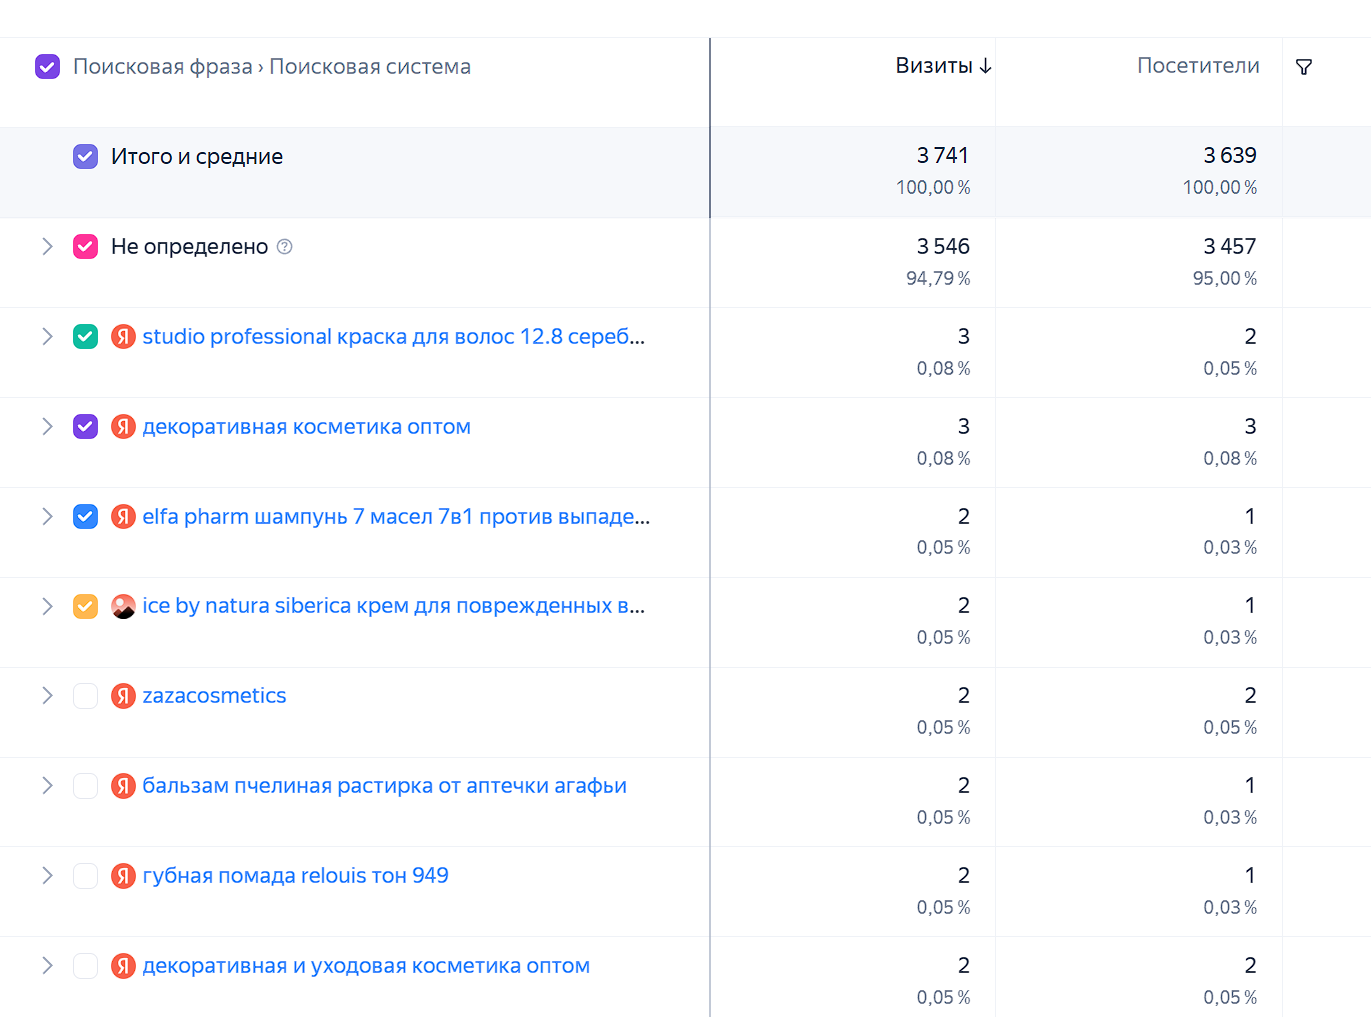Image resolution: width=1371 pixels, height=1017 pixels.
Task: Expand декоративная и уходовая косметика оптом row
Action: 47,966
